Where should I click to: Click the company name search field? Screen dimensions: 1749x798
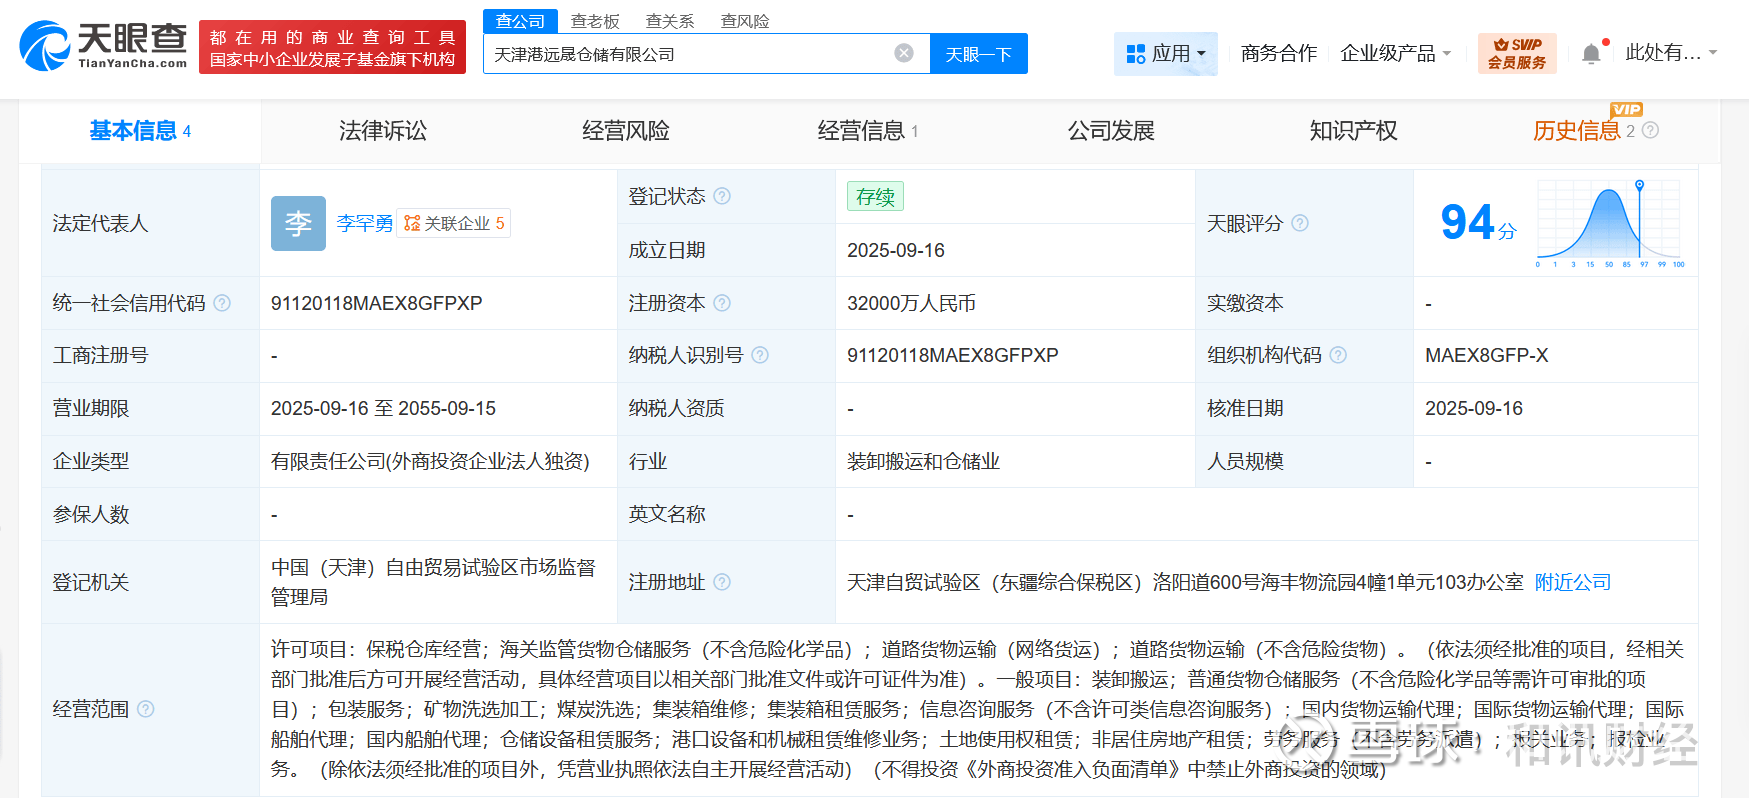click(x=688, y=54)
